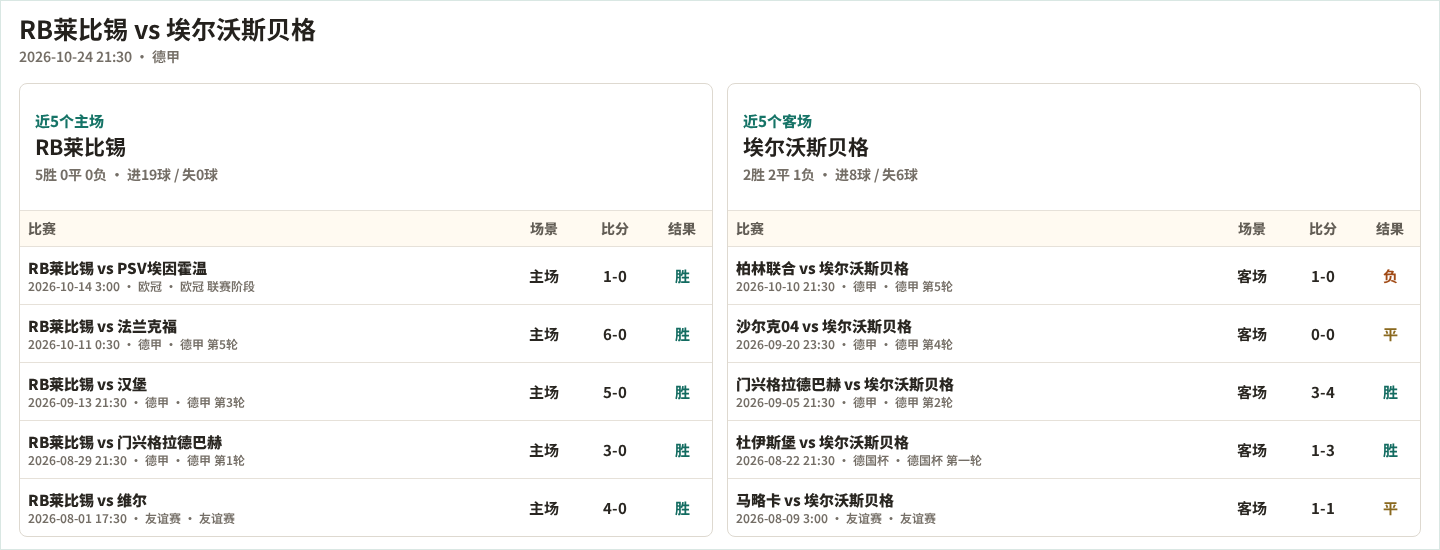This screenshot has height=550, width=1440.
Task: Open the "马略卡 vs 埃尔沃斯贝格" match
Action: 815,500
